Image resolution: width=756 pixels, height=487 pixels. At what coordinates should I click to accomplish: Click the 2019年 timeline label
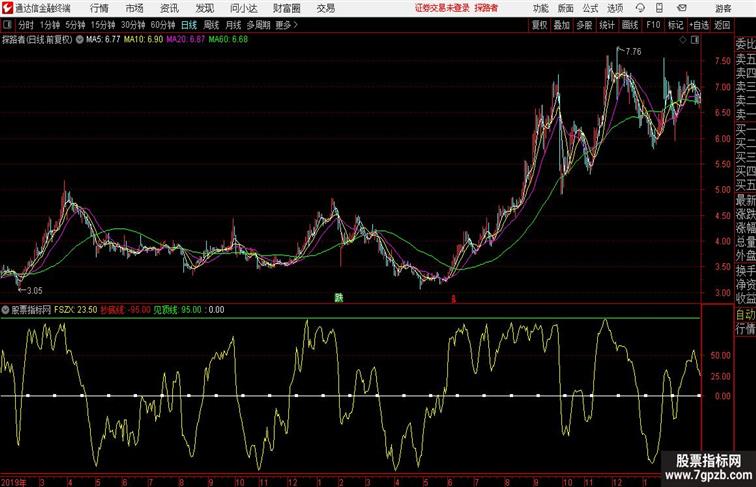tap(14, 482)
